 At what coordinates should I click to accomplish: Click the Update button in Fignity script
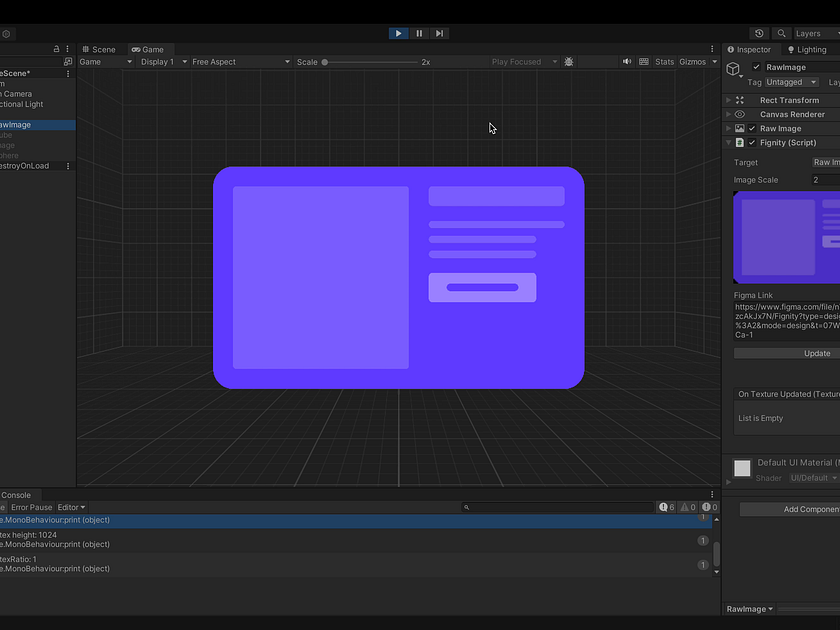[816, 353]
